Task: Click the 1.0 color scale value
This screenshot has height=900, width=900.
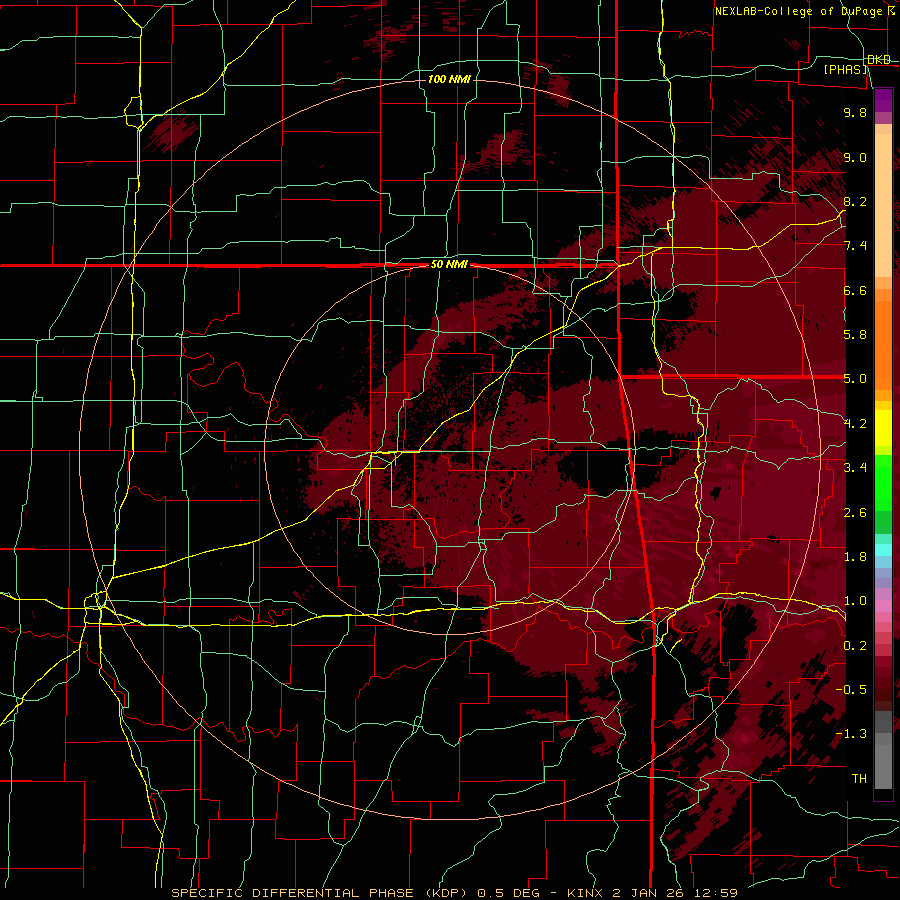Action: [x=855, y=601]
